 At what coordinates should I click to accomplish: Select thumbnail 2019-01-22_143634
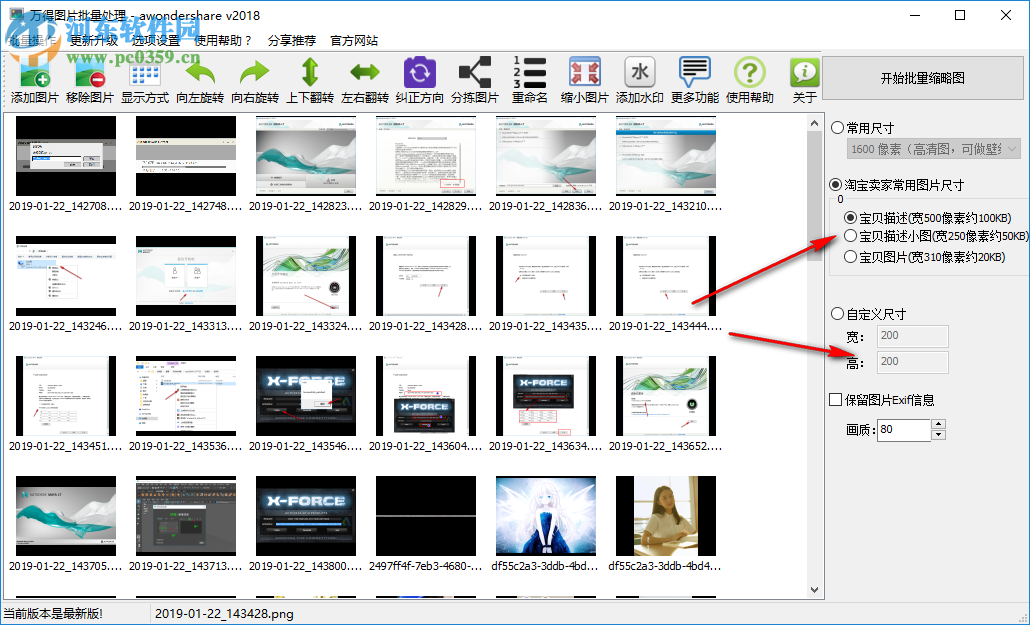coord(546,396)
